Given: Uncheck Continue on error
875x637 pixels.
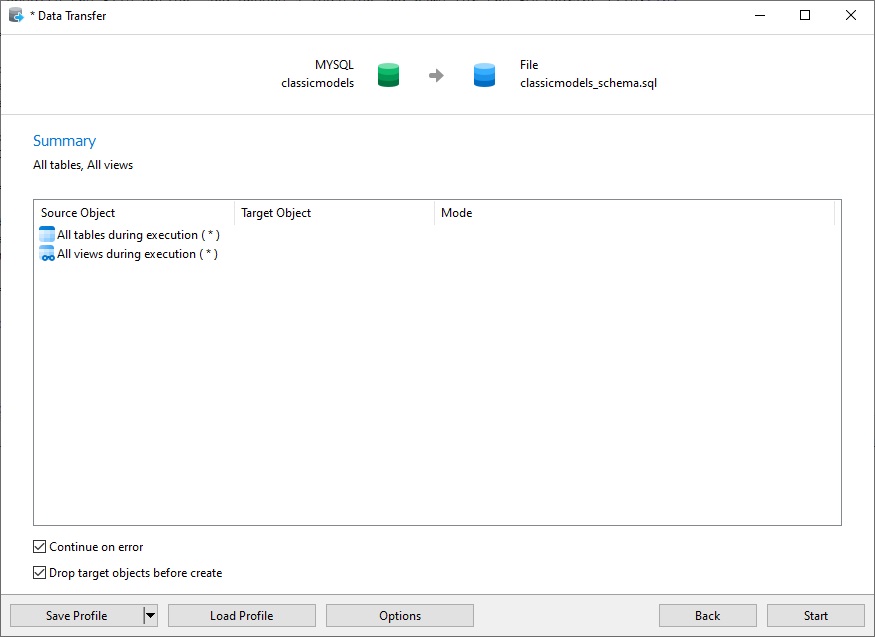Looking at the screenshot, I should (40, 547).
